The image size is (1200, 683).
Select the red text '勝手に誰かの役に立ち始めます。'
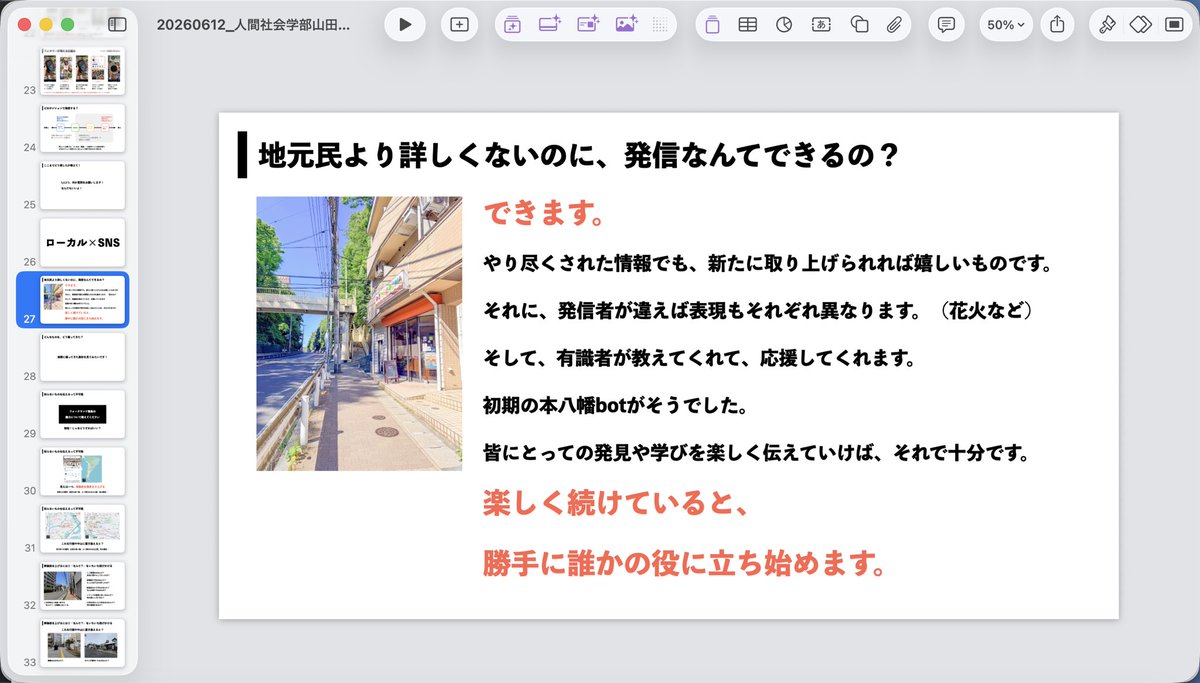coord(685,564)
